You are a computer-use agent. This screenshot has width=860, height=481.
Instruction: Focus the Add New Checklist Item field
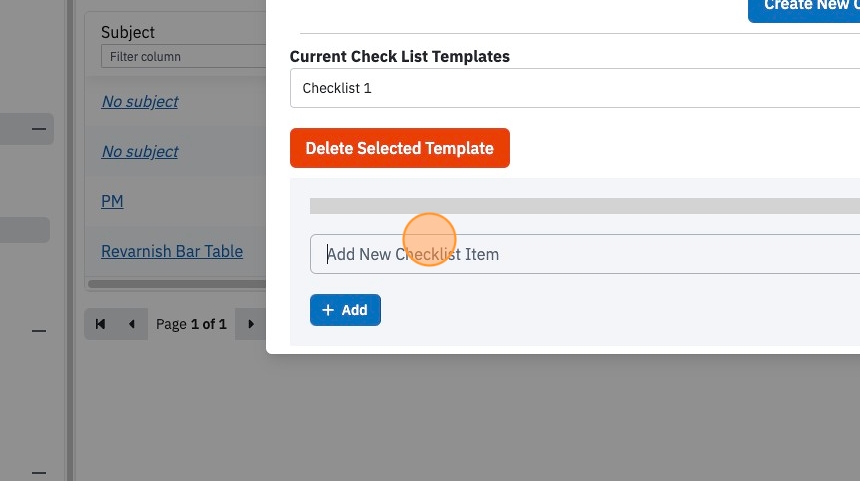(585, 254)
